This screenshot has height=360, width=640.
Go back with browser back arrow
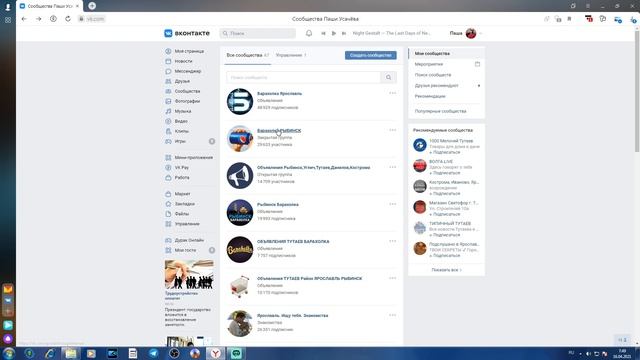(x=24, y=19)
